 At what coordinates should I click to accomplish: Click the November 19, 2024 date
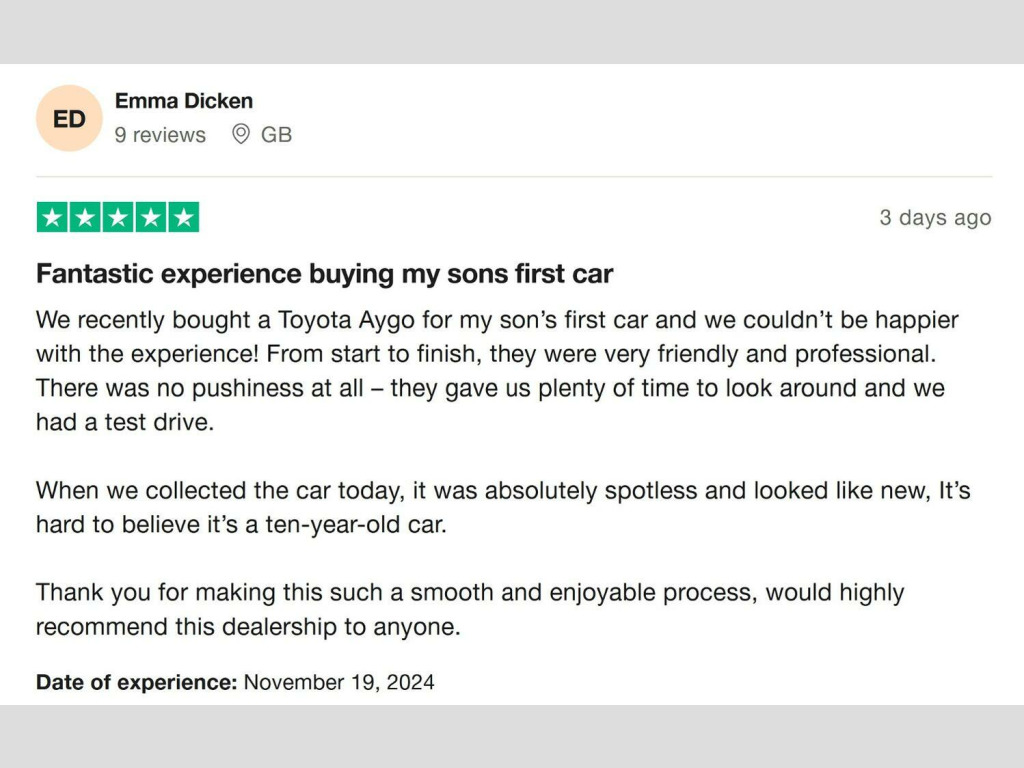pos(339,682)
